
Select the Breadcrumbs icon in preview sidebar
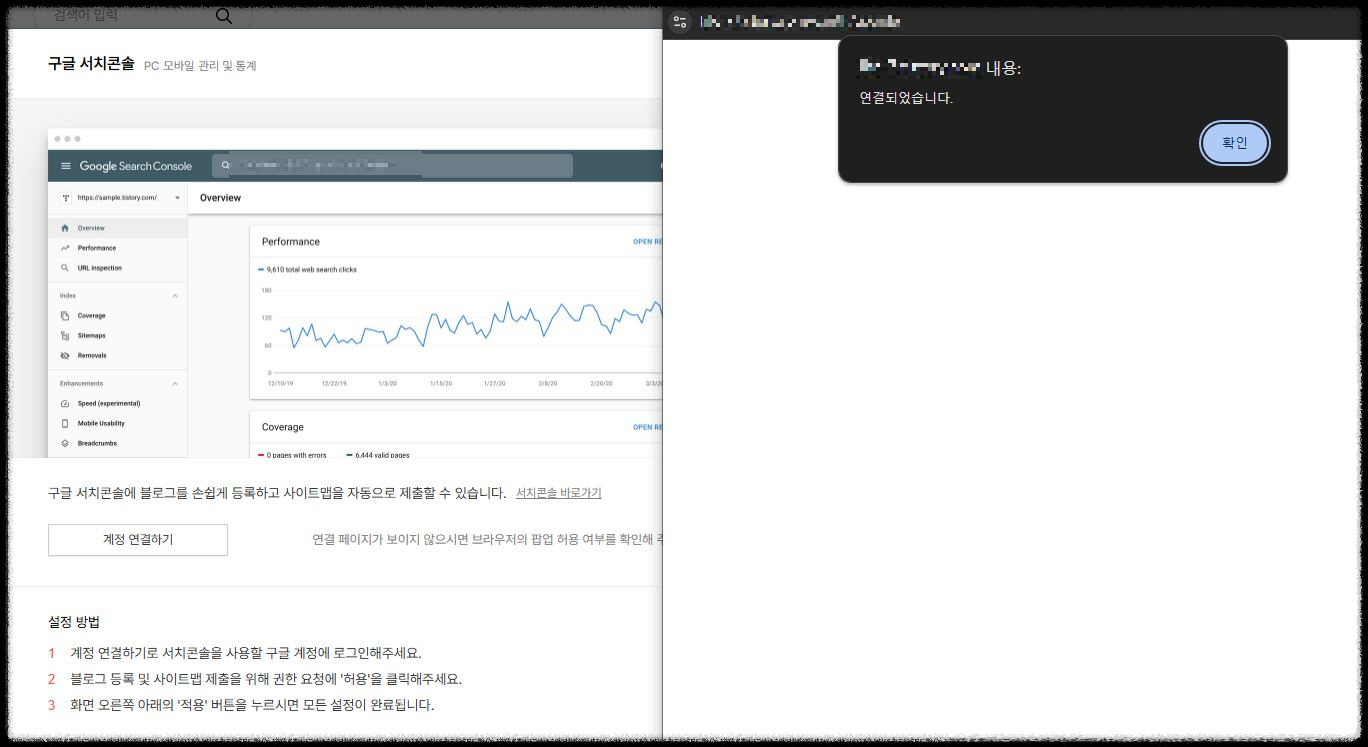point(65,443)
